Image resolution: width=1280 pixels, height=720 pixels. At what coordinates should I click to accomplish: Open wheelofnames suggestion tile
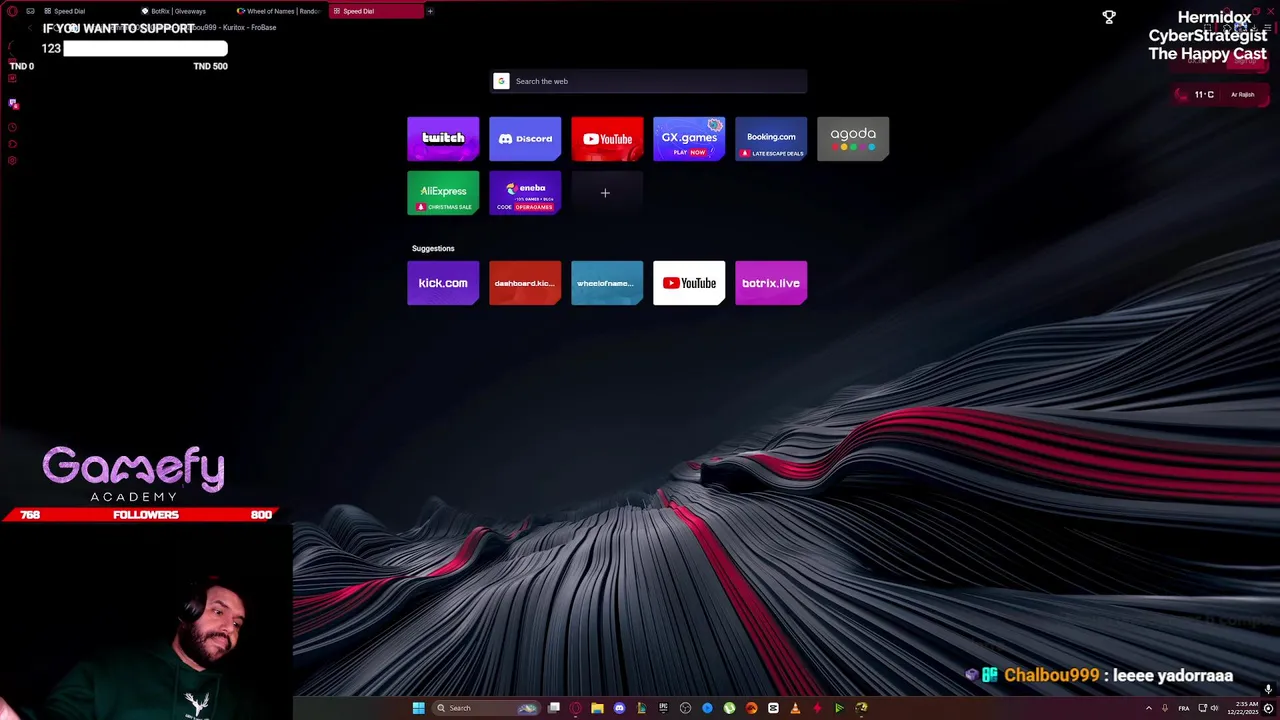[607, 283]
